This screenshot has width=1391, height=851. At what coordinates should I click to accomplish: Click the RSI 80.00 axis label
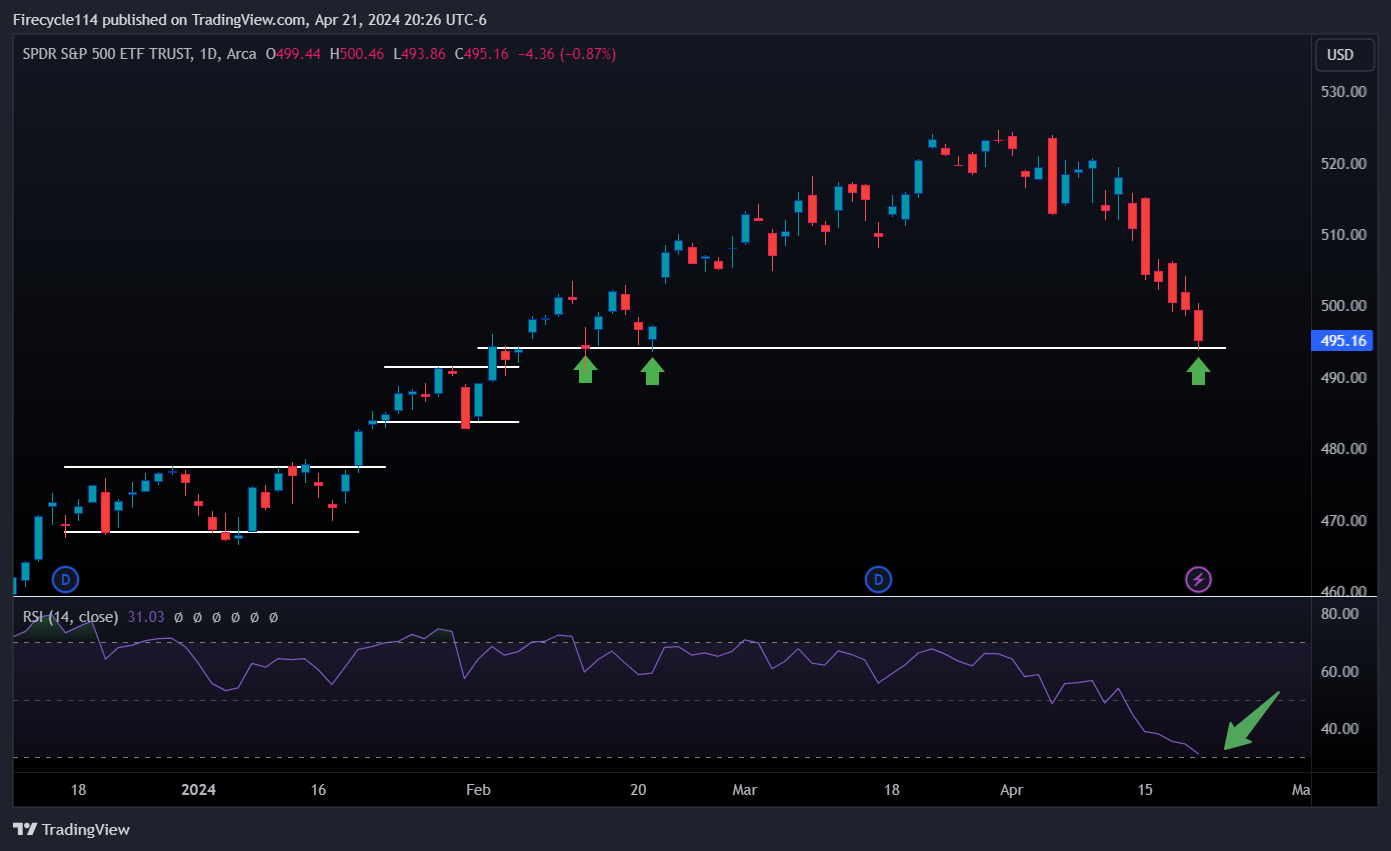click(1339, 614)
